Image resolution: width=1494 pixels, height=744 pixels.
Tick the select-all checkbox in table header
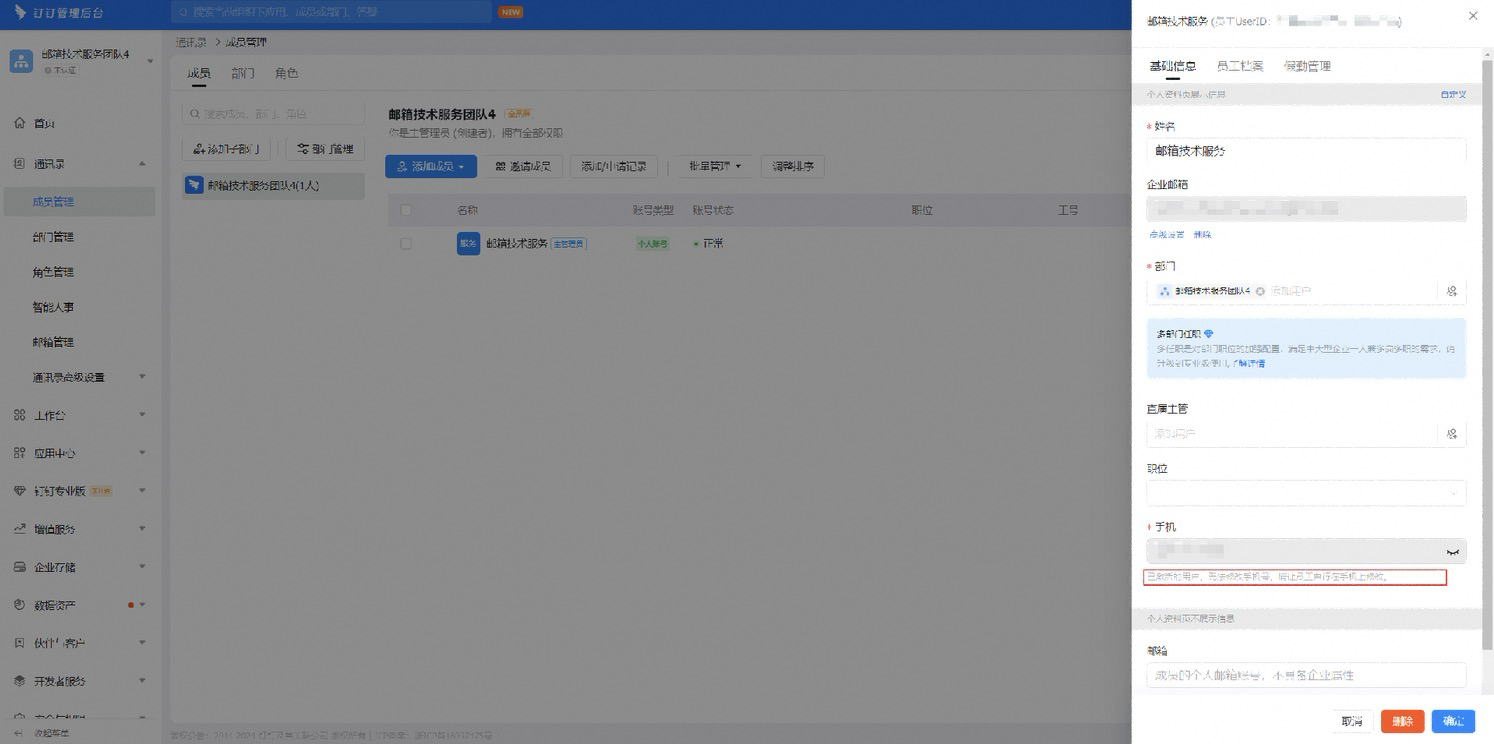click(405, 211)
